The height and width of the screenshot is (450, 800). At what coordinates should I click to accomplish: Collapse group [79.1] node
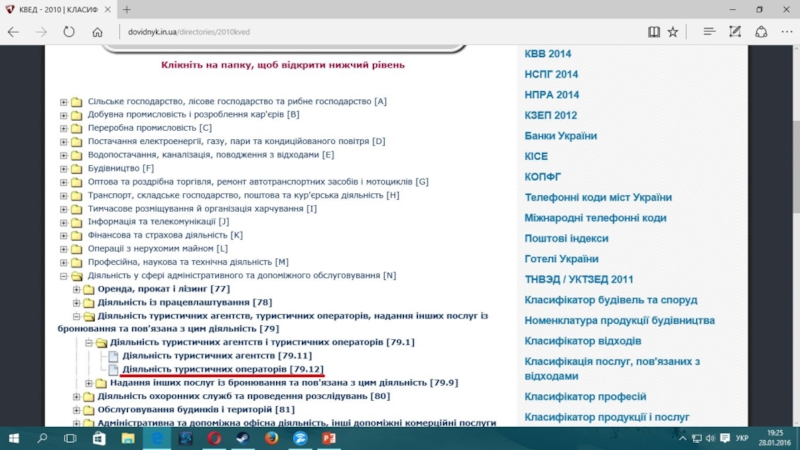pyautogui.click(x=88, y=343)
